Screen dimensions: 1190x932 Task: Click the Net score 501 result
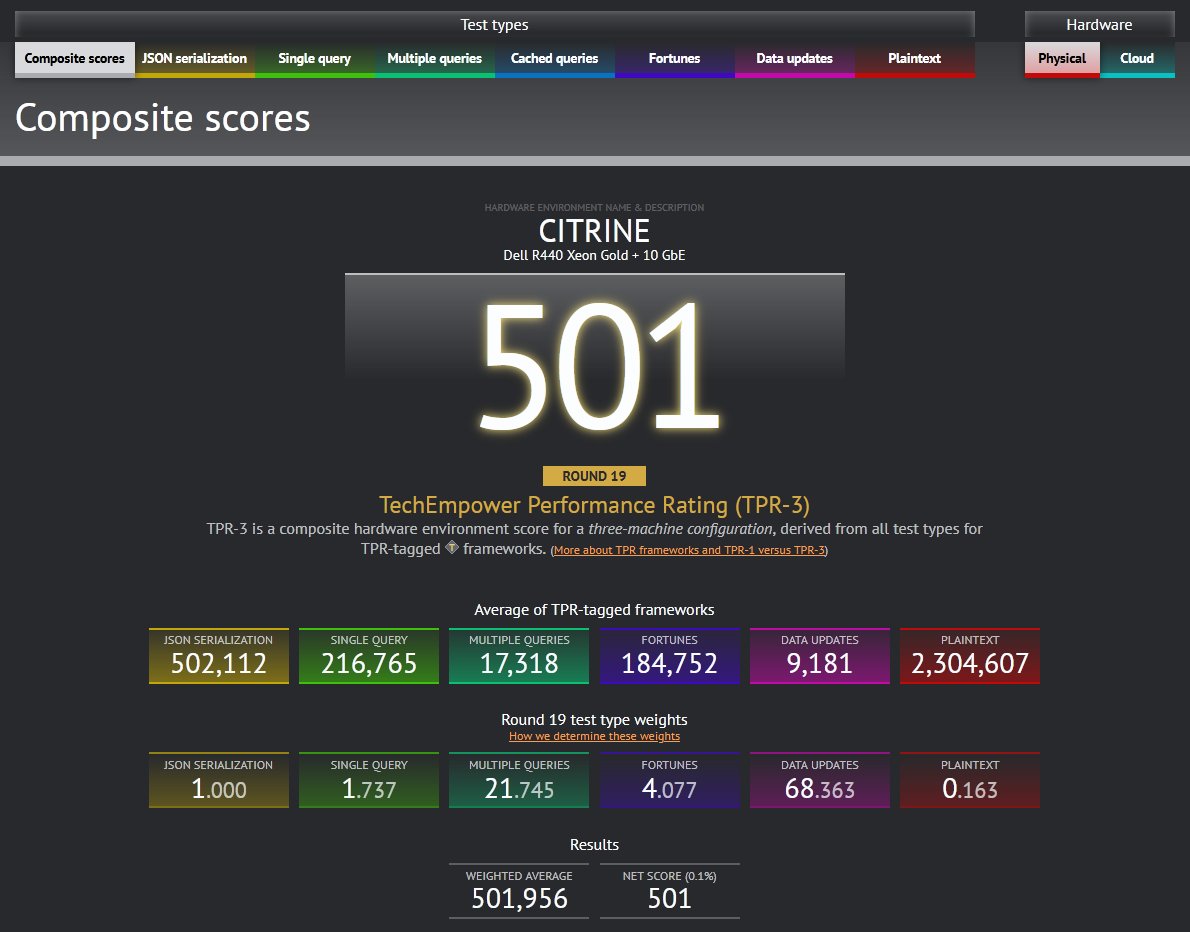669,891
